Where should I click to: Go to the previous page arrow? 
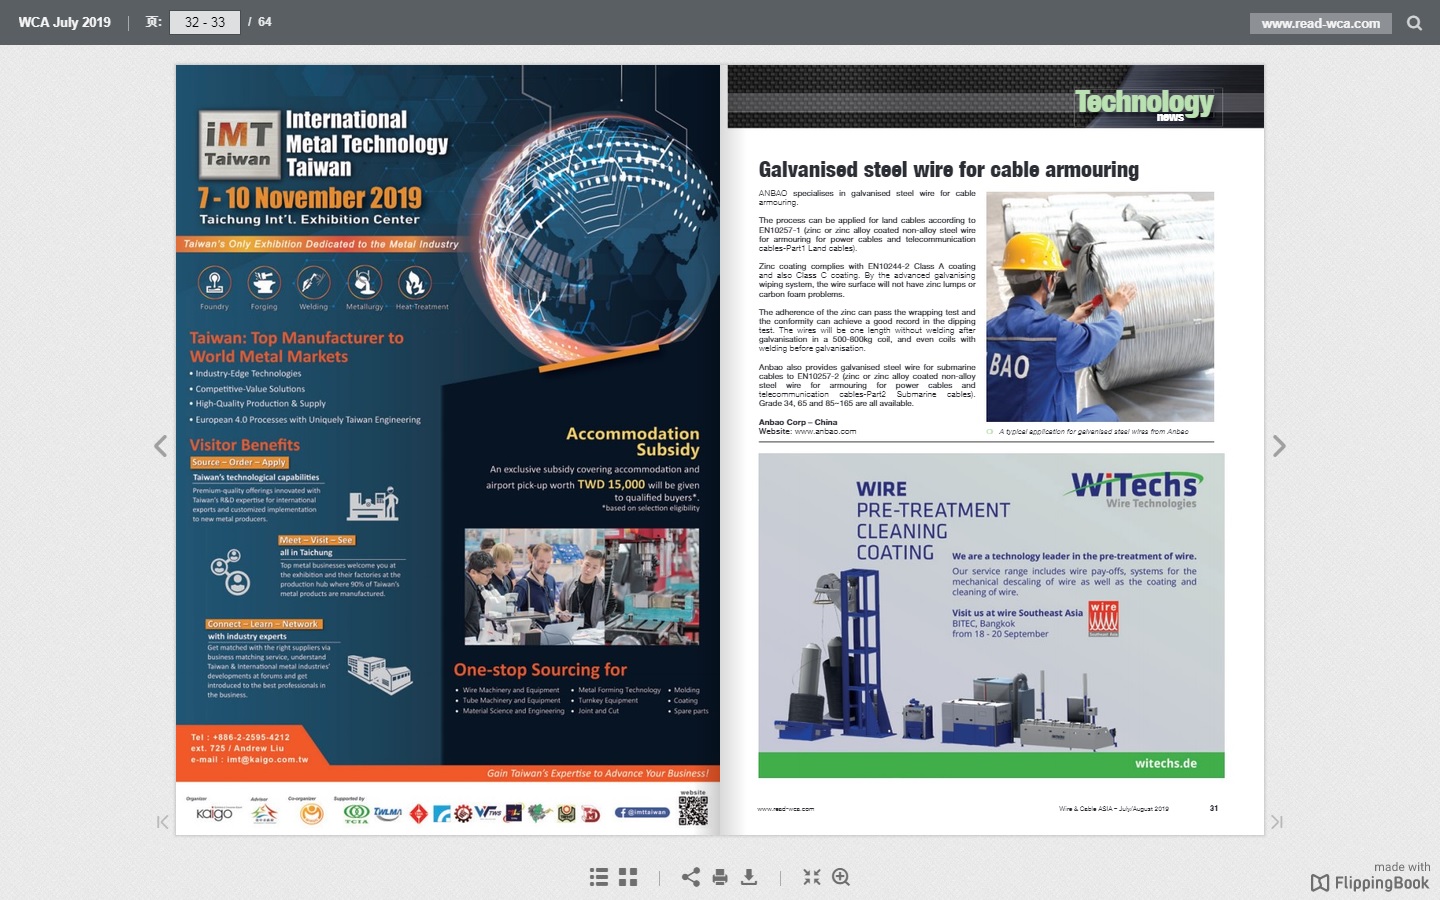click(x=161, y=446)
